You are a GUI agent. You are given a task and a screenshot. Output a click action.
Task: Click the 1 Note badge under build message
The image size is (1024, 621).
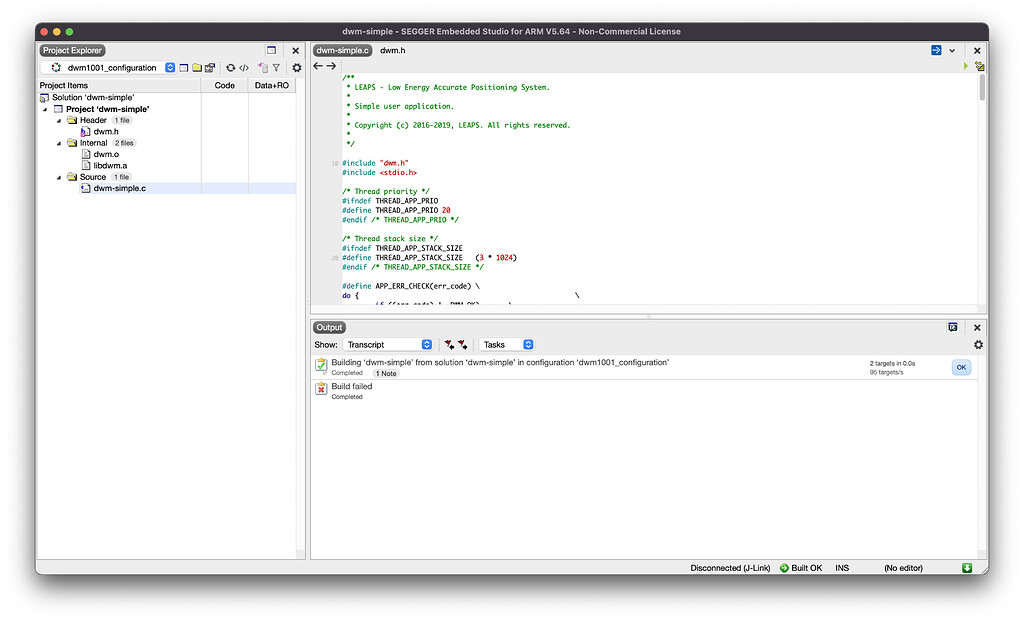(386, 373)
